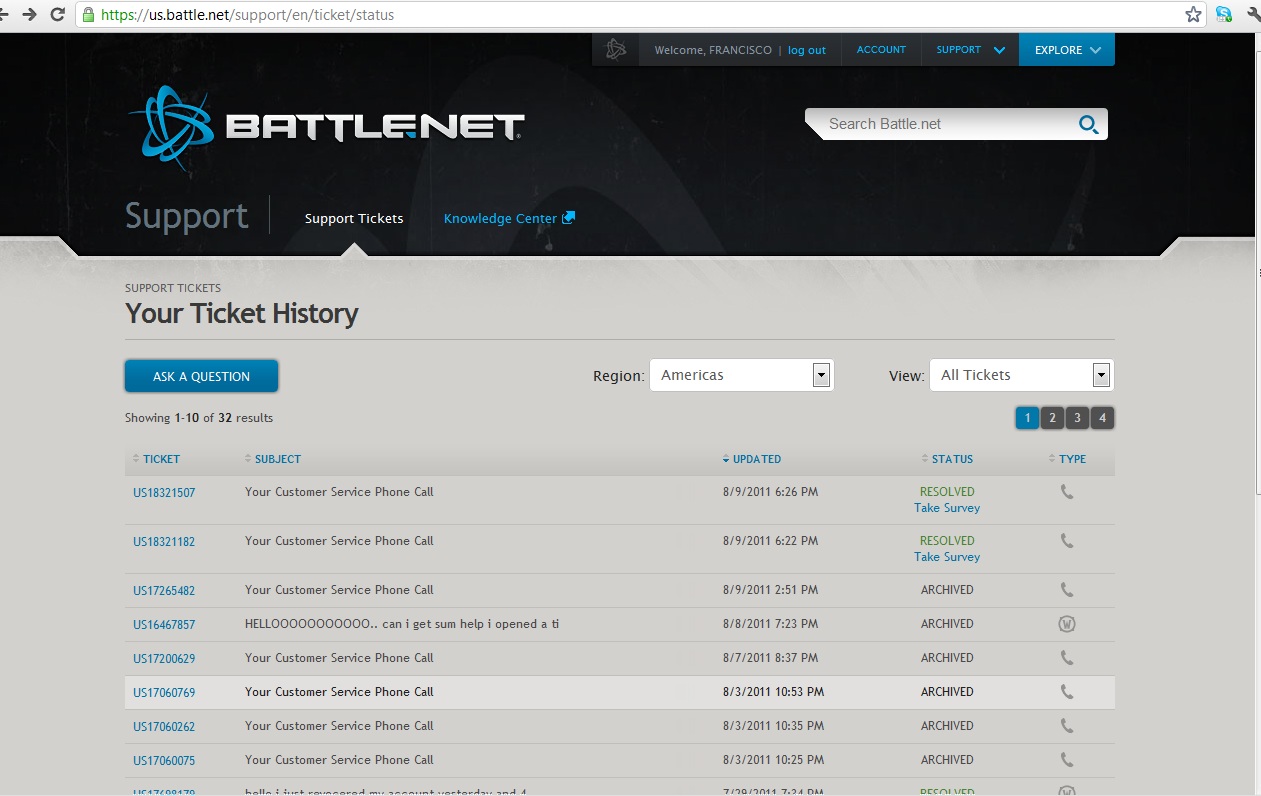Click WoW icon for ticket US16467857

(1067, 624)
